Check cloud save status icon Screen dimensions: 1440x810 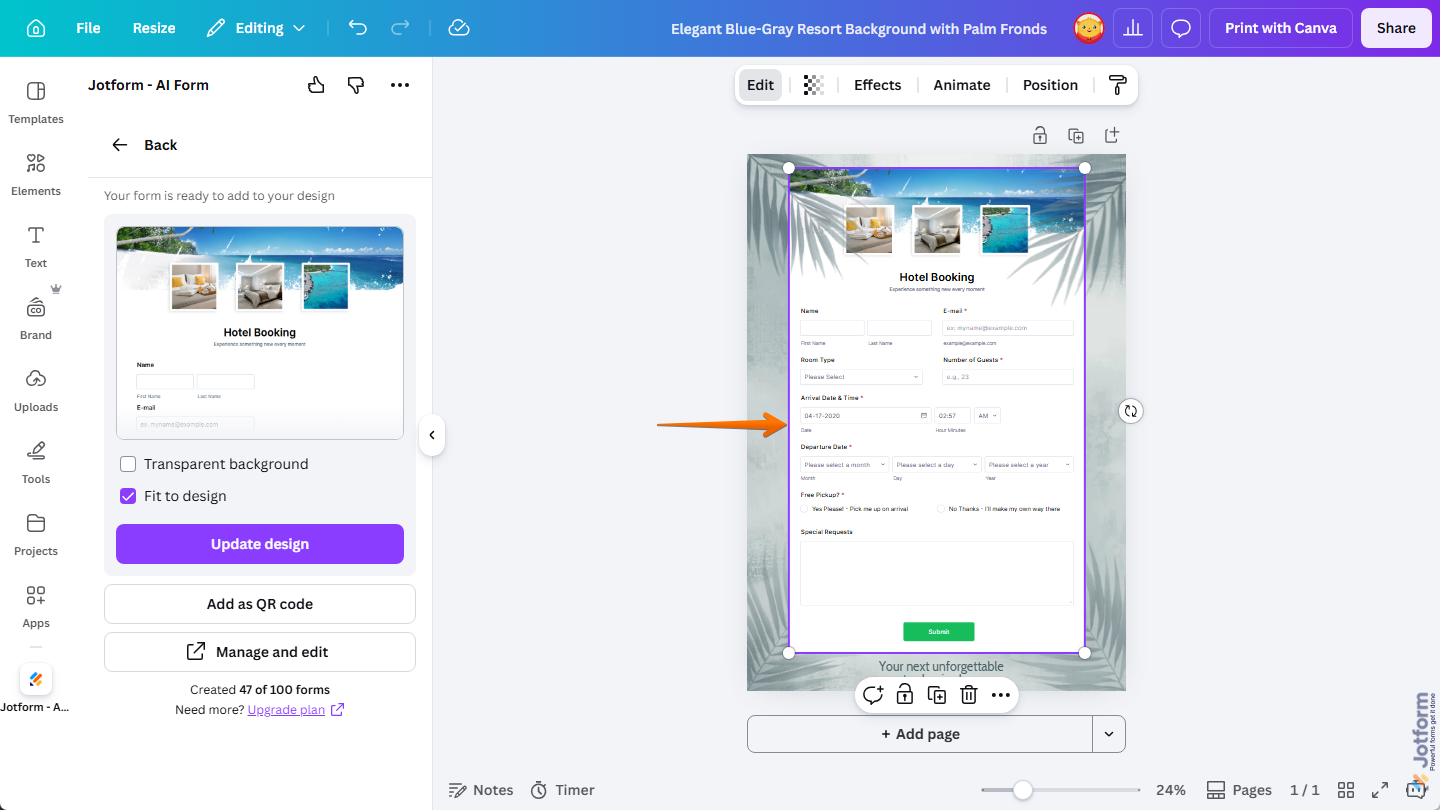pos(459,28)
